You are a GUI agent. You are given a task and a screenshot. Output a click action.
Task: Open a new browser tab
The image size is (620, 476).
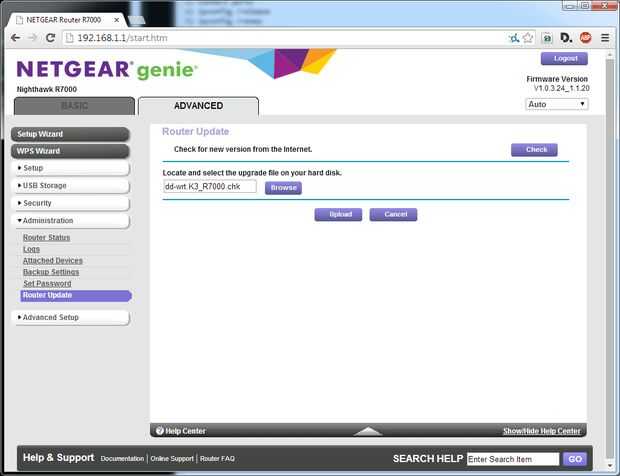136,20
